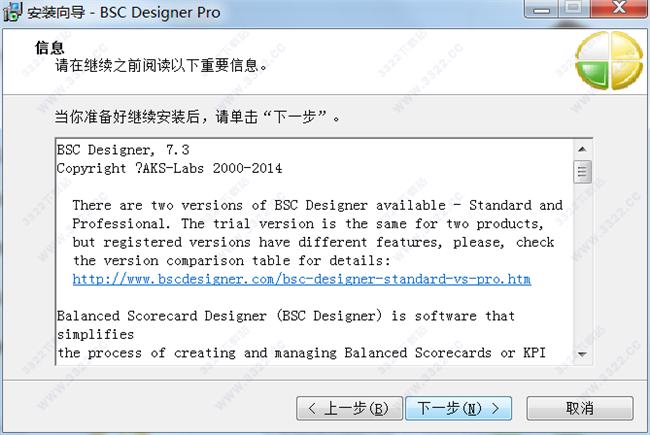The height and width of the screenshot is (435, 650).
Task: Click the scrollbar thumb in the information text box
Action: (580, 172)
